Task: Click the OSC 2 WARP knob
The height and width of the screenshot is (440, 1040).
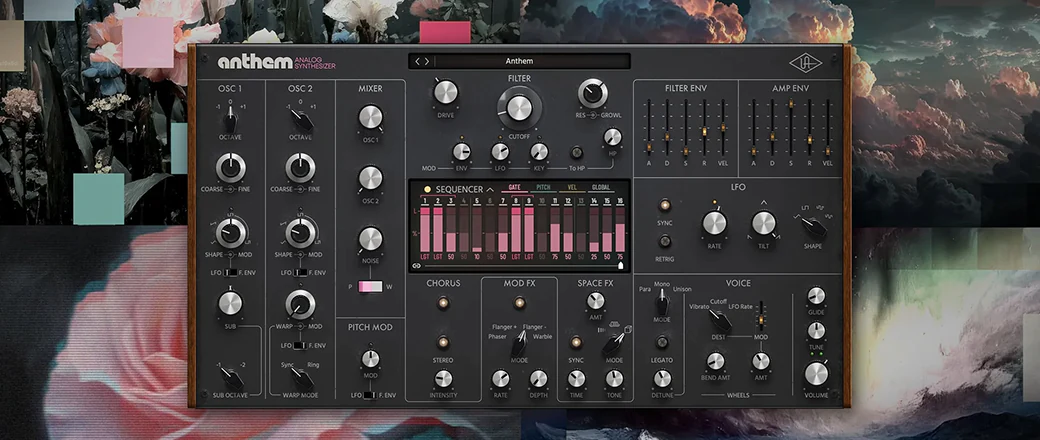Action: click(x=300, y=304)
